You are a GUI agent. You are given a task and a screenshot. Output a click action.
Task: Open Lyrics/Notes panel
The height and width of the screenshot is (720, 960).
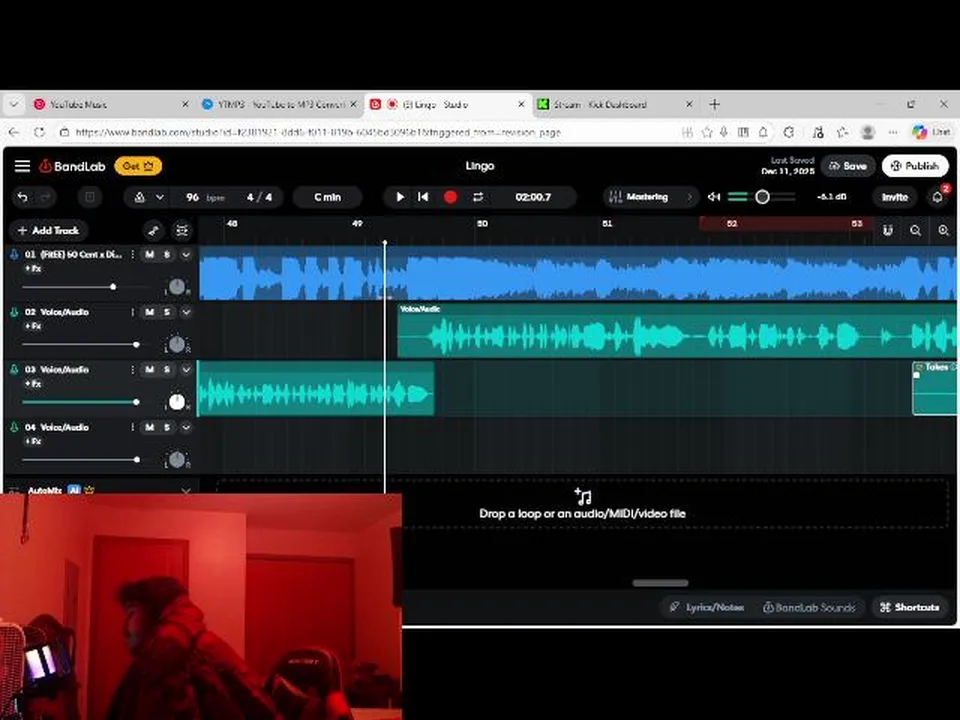point(707,607)
